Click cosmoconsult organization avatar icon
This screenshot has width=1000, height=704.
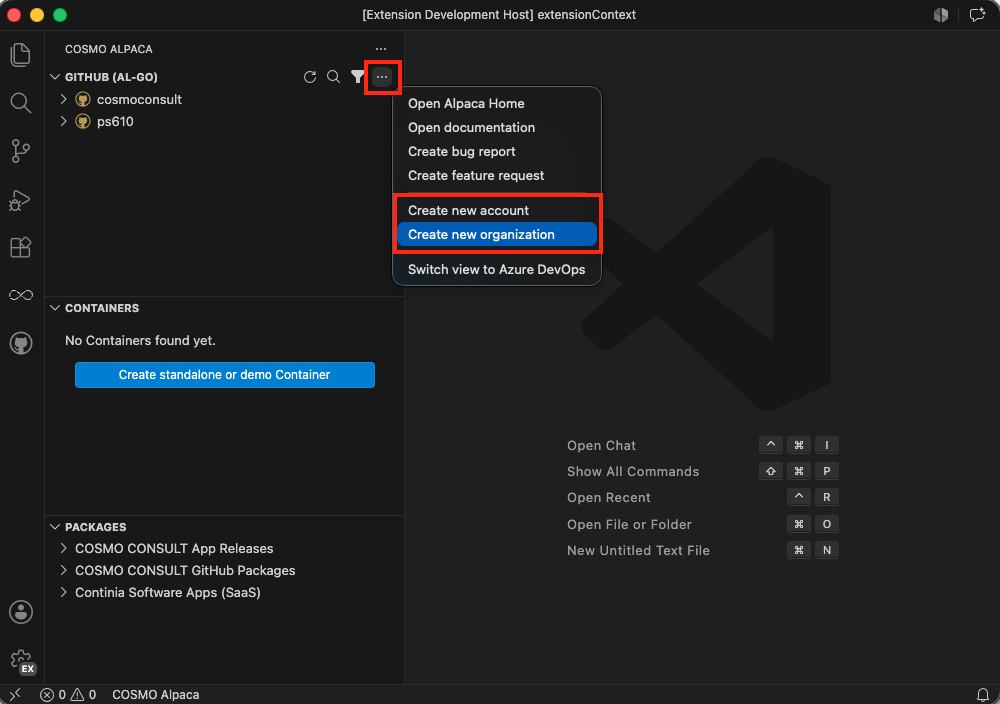point(83,99)
